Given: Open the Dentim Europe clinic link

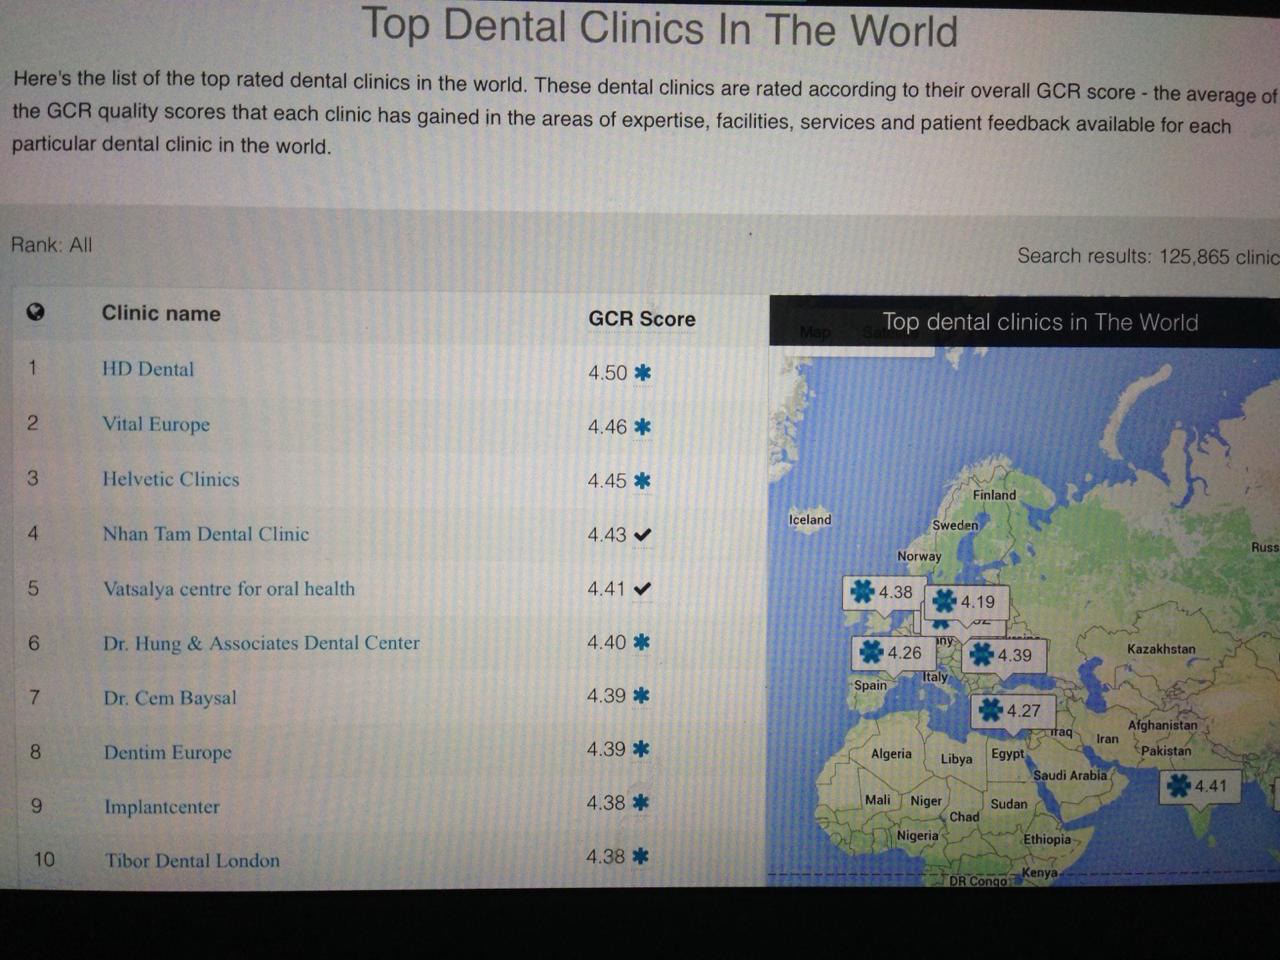Looking at the screenshot, I should [x=168, y=752].
